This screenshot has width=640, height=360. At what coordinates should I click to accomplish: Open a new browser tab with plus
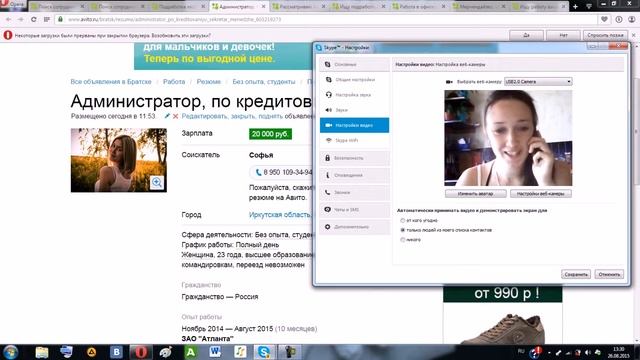point(575,6)
